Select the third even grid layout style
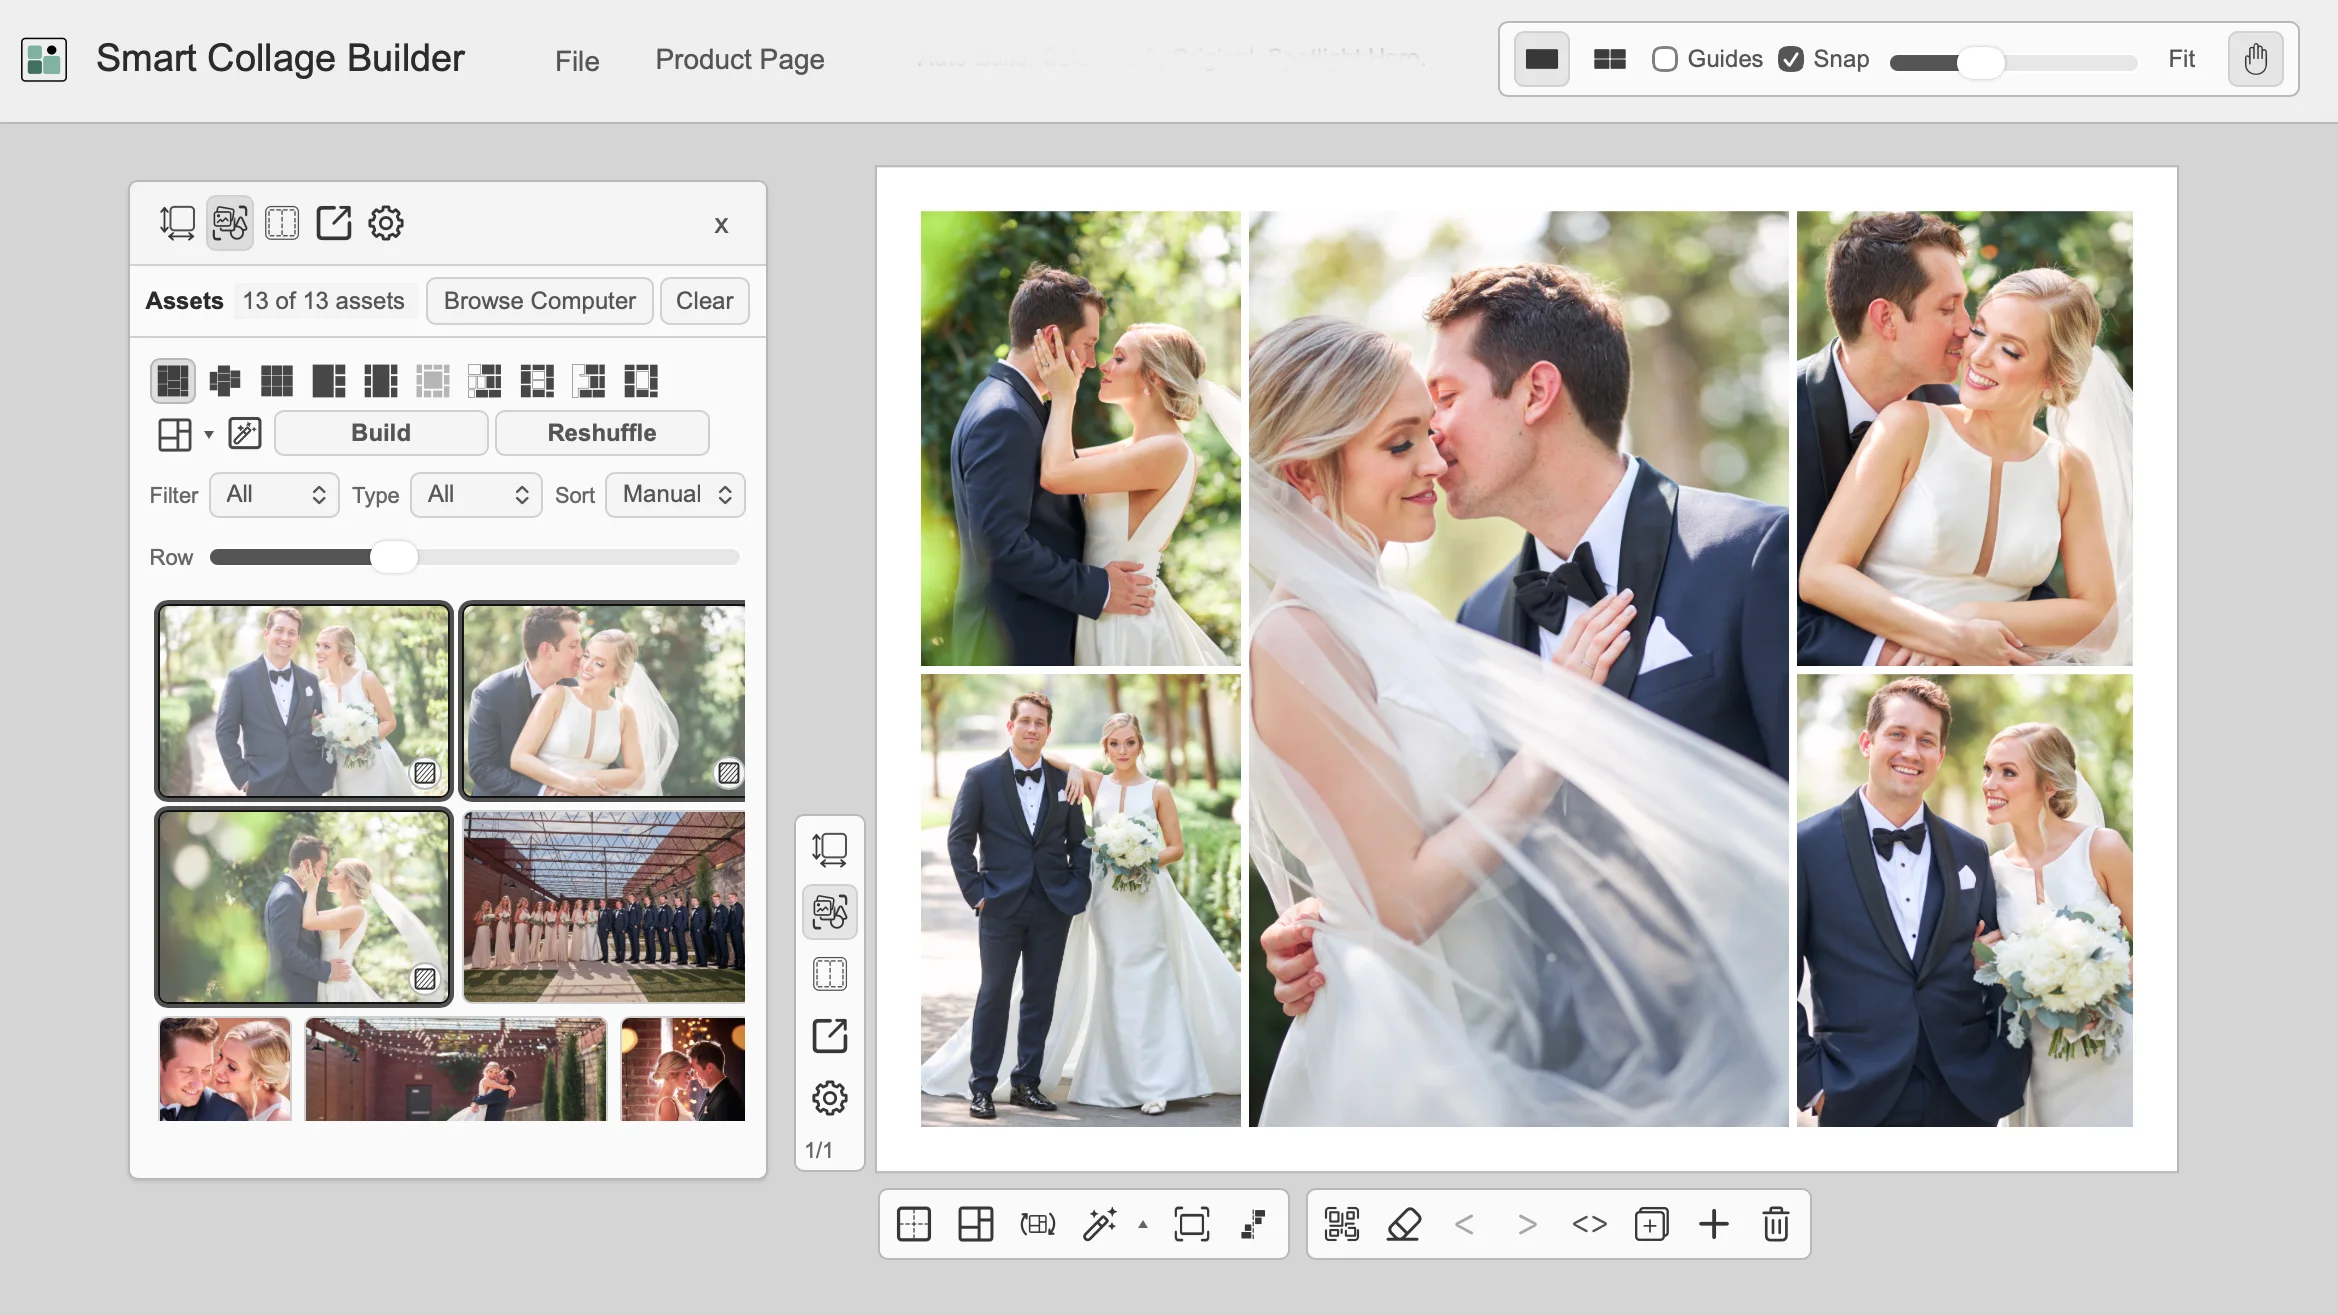This screenshot has height=1315, width=2338. pyautogui.click(x=277, y=380)
